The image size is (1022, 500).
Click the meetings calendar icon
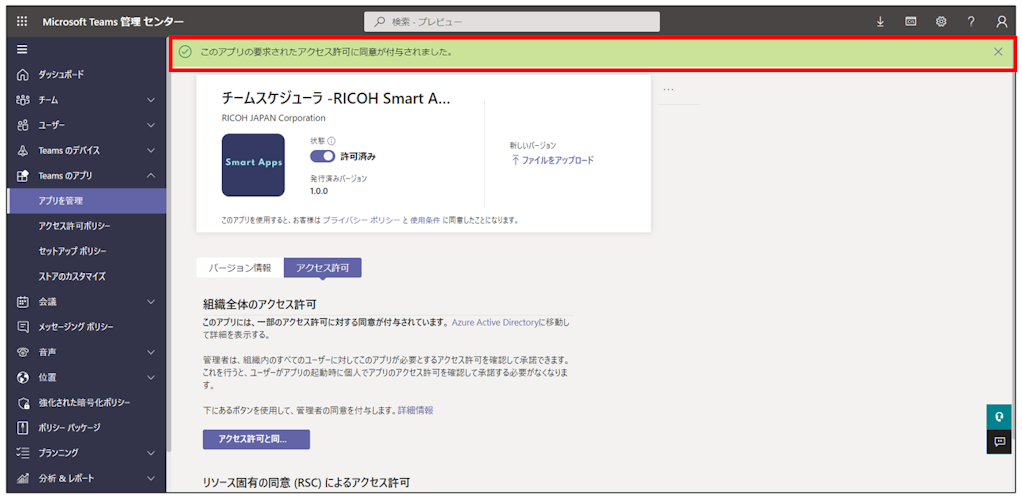[23, 302]
